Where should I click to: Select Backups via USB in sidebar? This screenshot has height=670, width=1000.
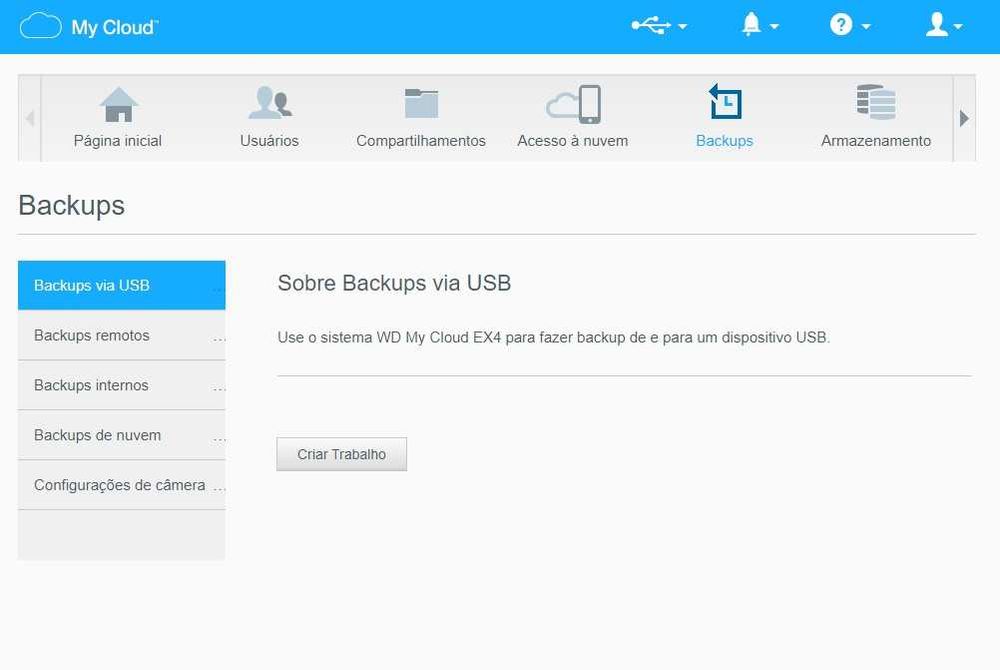tap(122, 285)
